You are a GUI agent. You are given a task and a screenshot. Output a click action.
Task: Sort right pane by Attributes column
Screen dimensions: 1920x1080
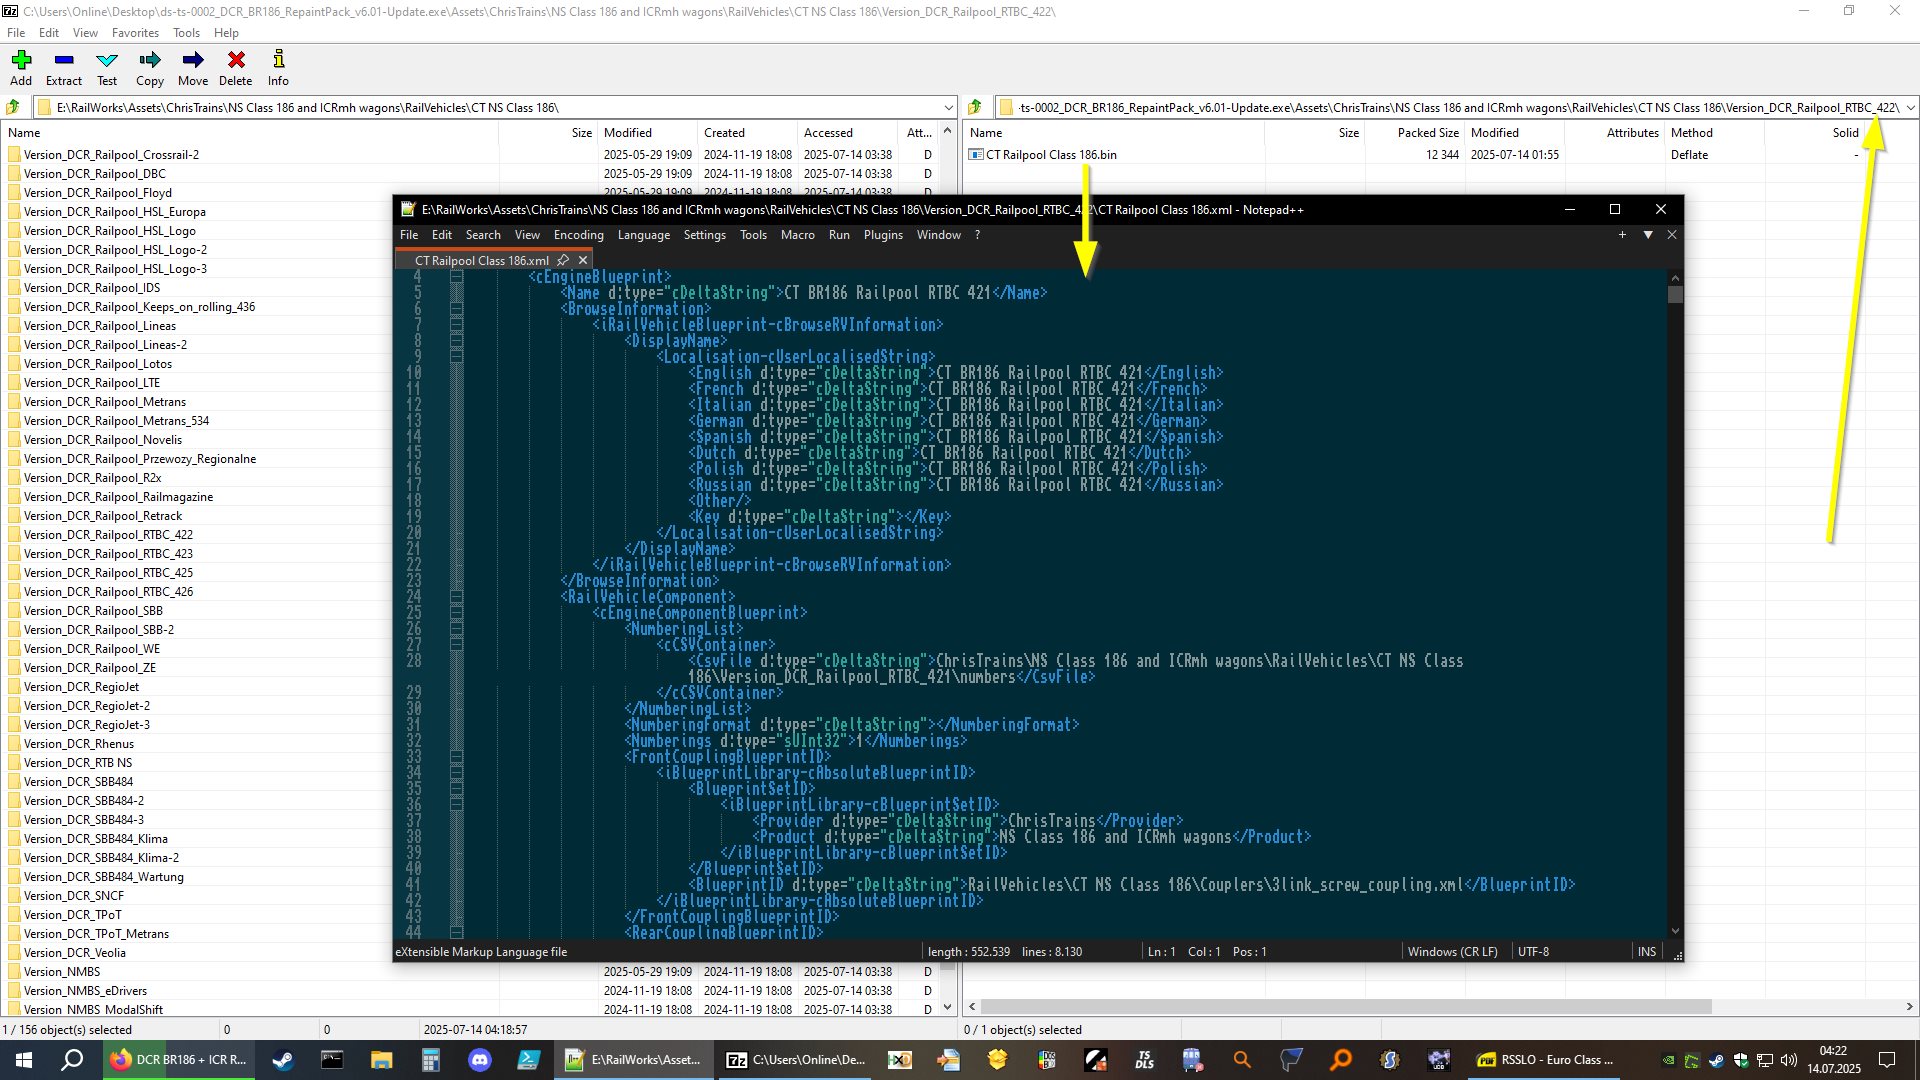[1614, 133]
